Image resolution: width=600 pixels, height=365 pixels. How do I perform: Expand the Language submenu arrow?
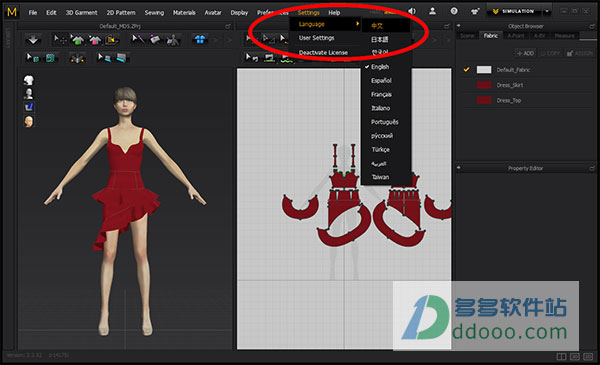coord(357,24)
